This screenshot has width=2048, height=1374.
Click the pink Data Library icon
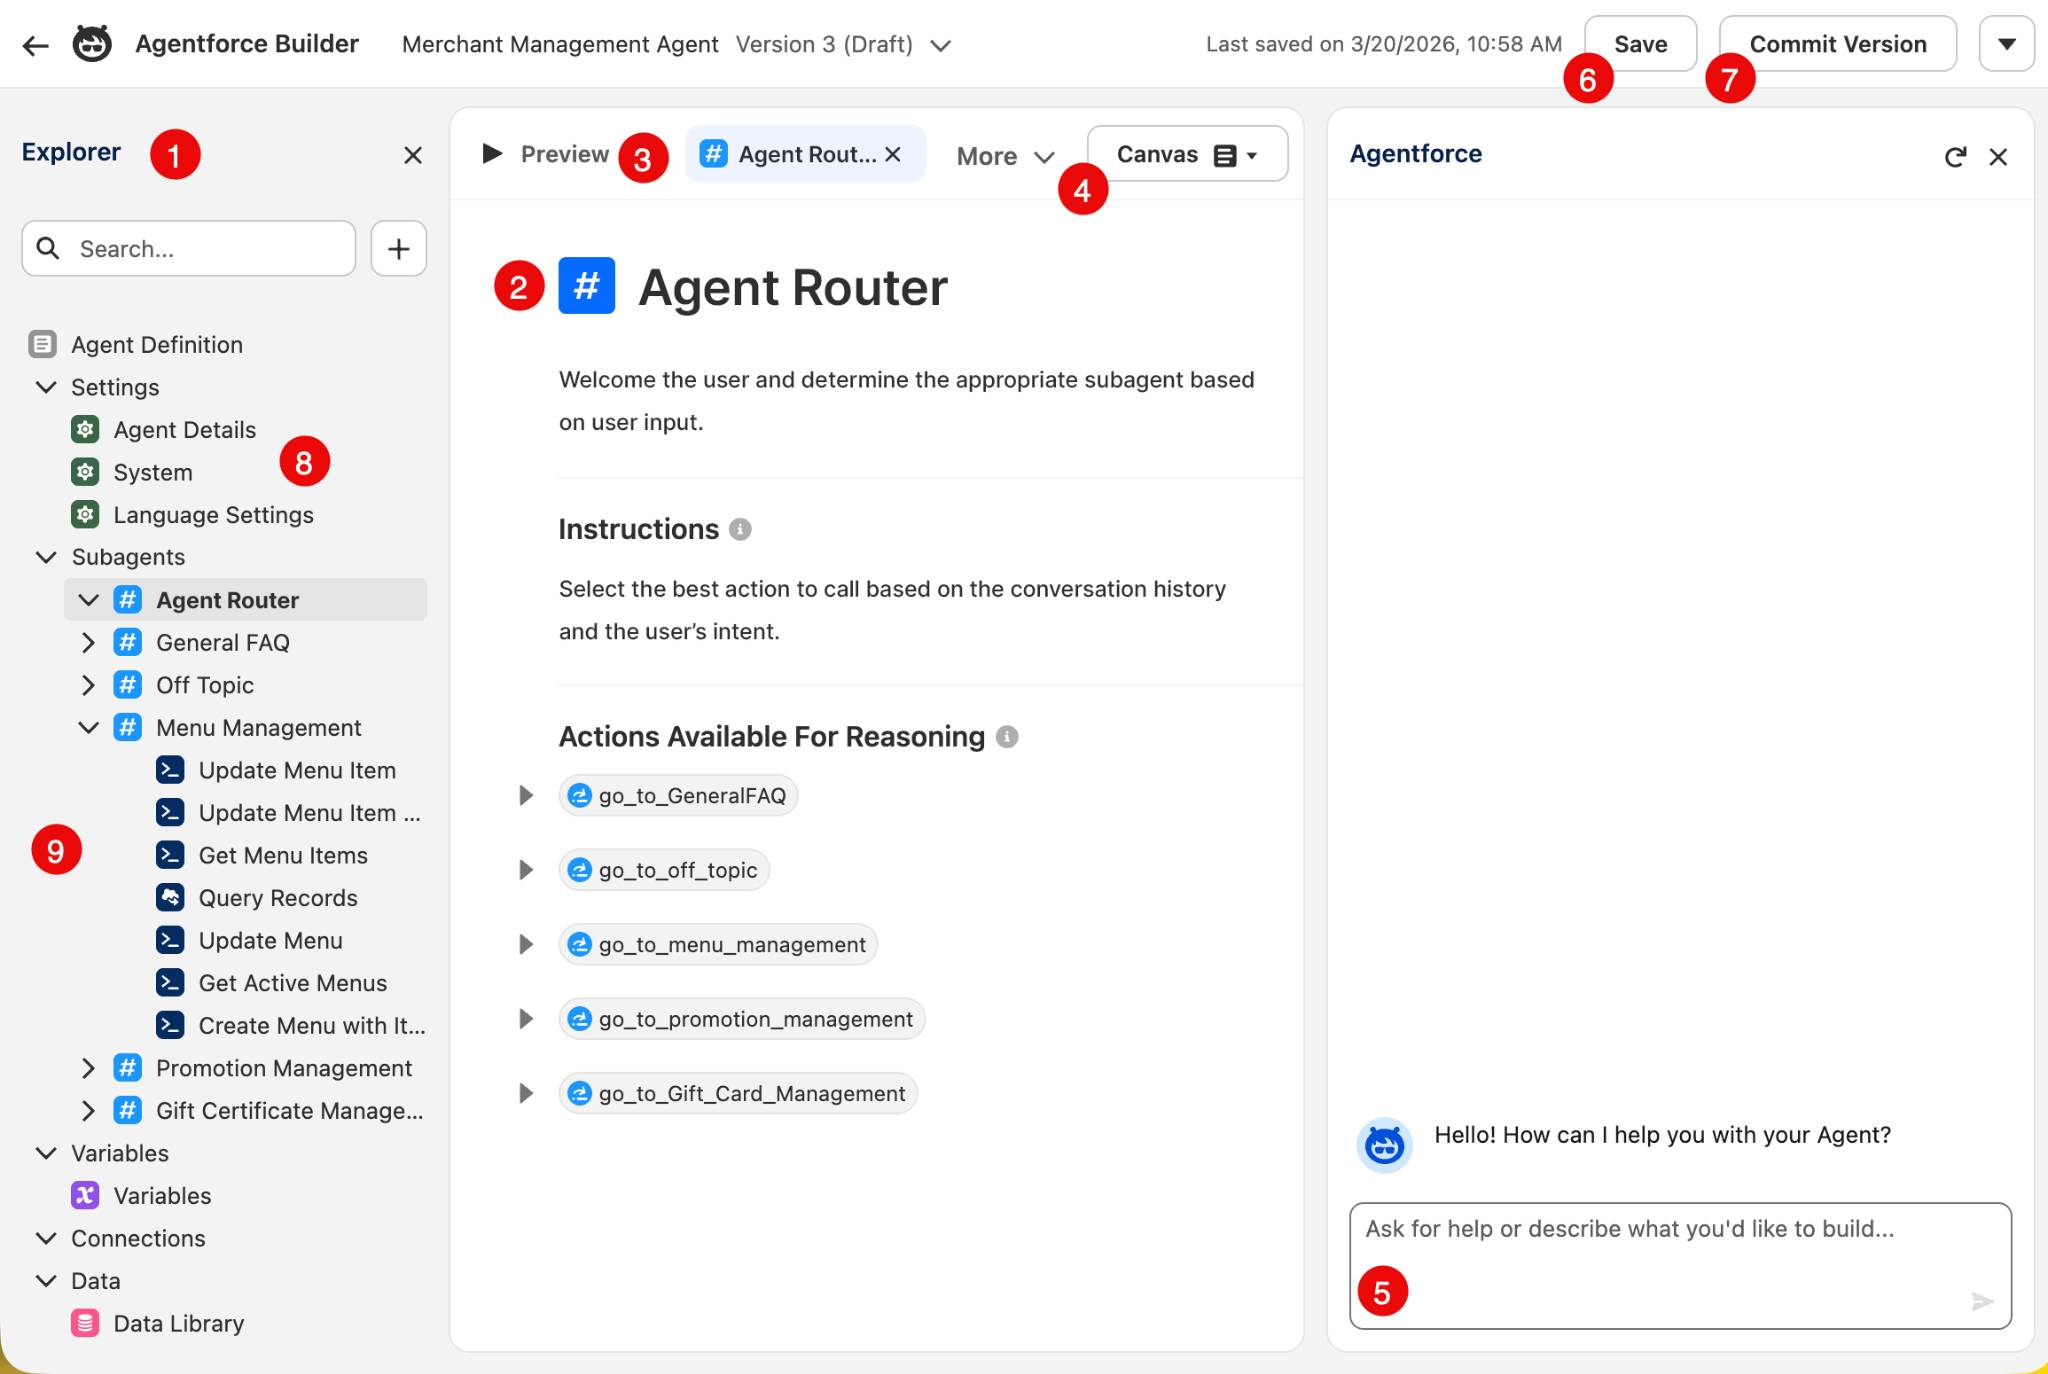pyautogui.click(x=86, y=1323)
